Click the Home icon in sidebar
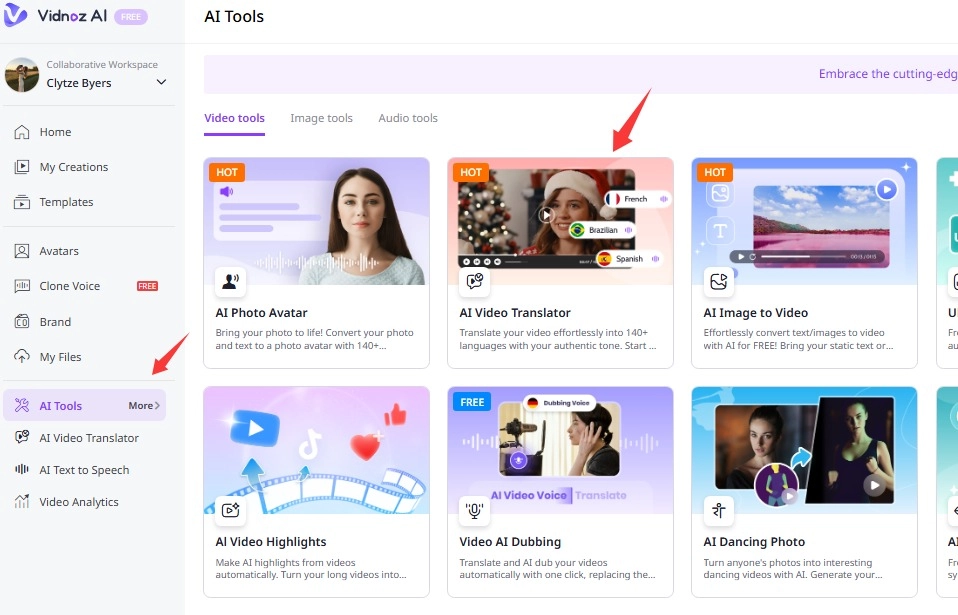 (21, 132)
